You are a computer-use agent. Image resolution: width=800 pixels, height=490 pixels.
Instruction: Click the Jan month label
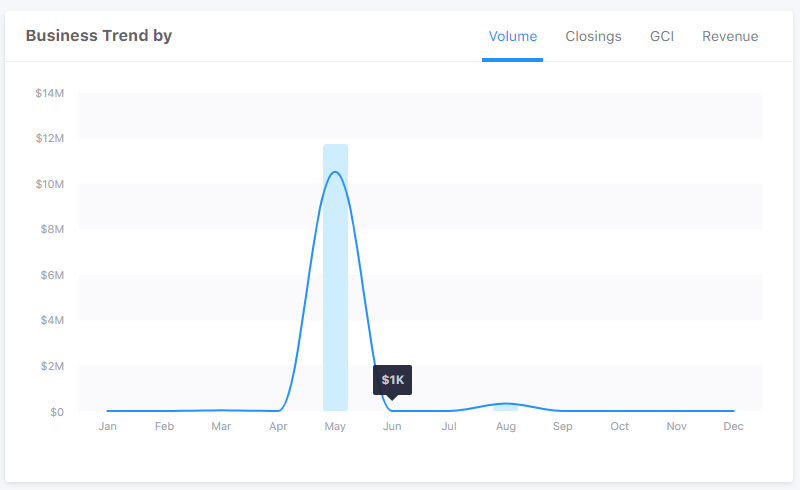pyautogui.click(x=107, y=426)
